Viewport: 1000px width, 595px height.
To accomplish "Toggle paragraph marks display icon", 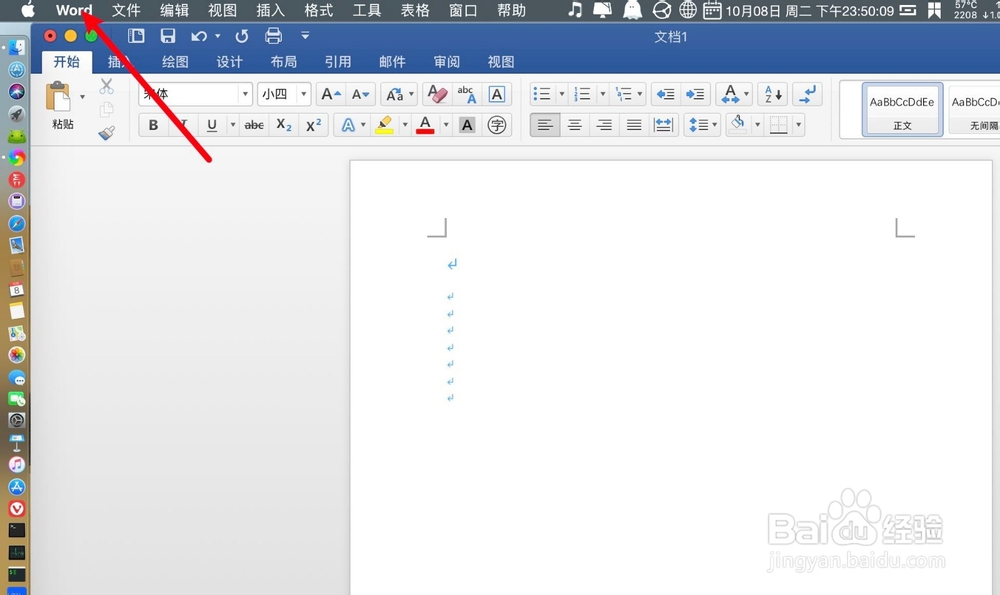I will [807, 94].
